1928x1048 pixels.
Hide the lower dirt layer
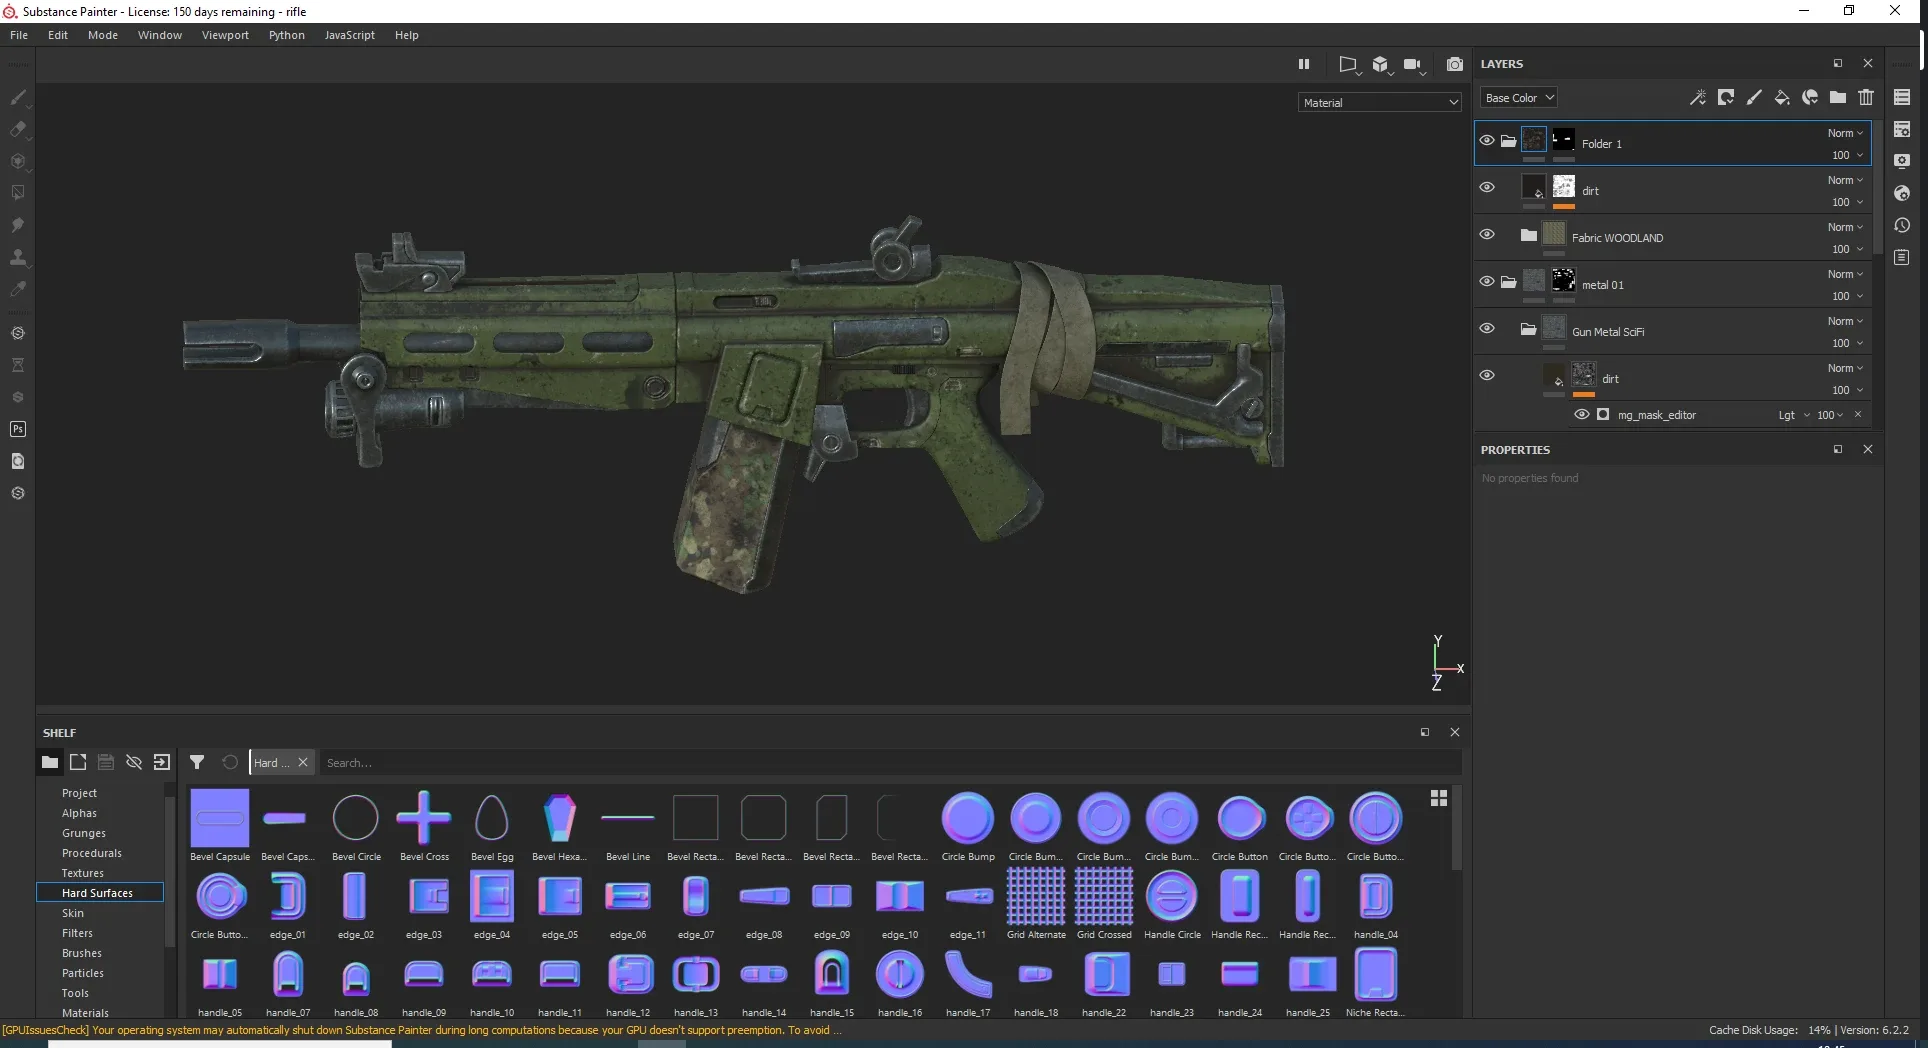pos(1487,375)
